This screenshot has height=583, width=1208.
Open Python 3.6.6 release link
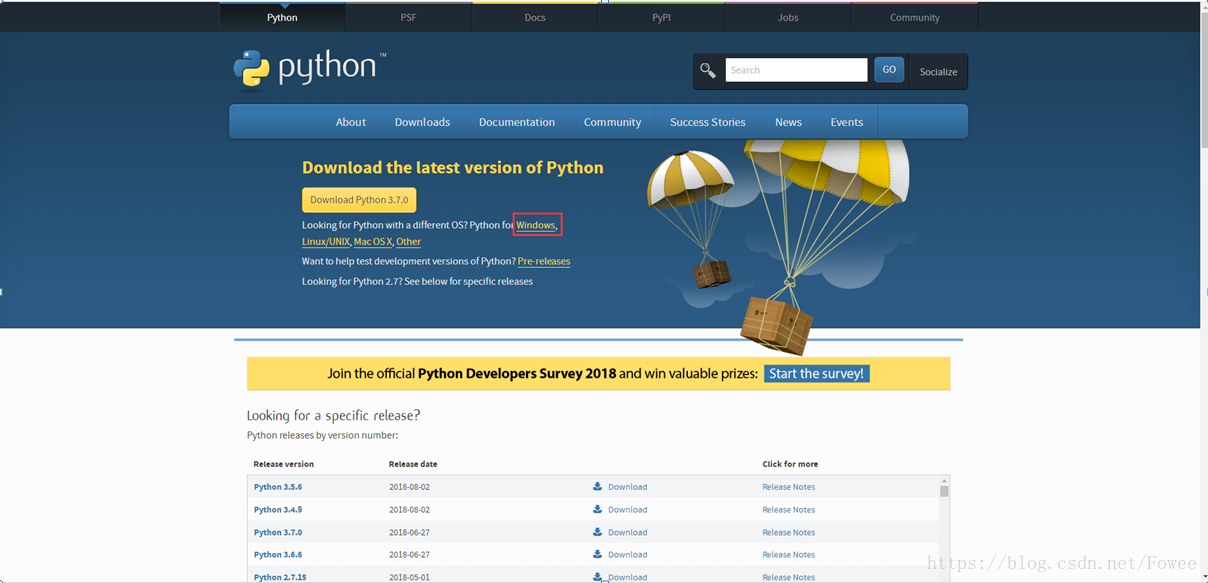pyautogui.click(x=278, y=554)
